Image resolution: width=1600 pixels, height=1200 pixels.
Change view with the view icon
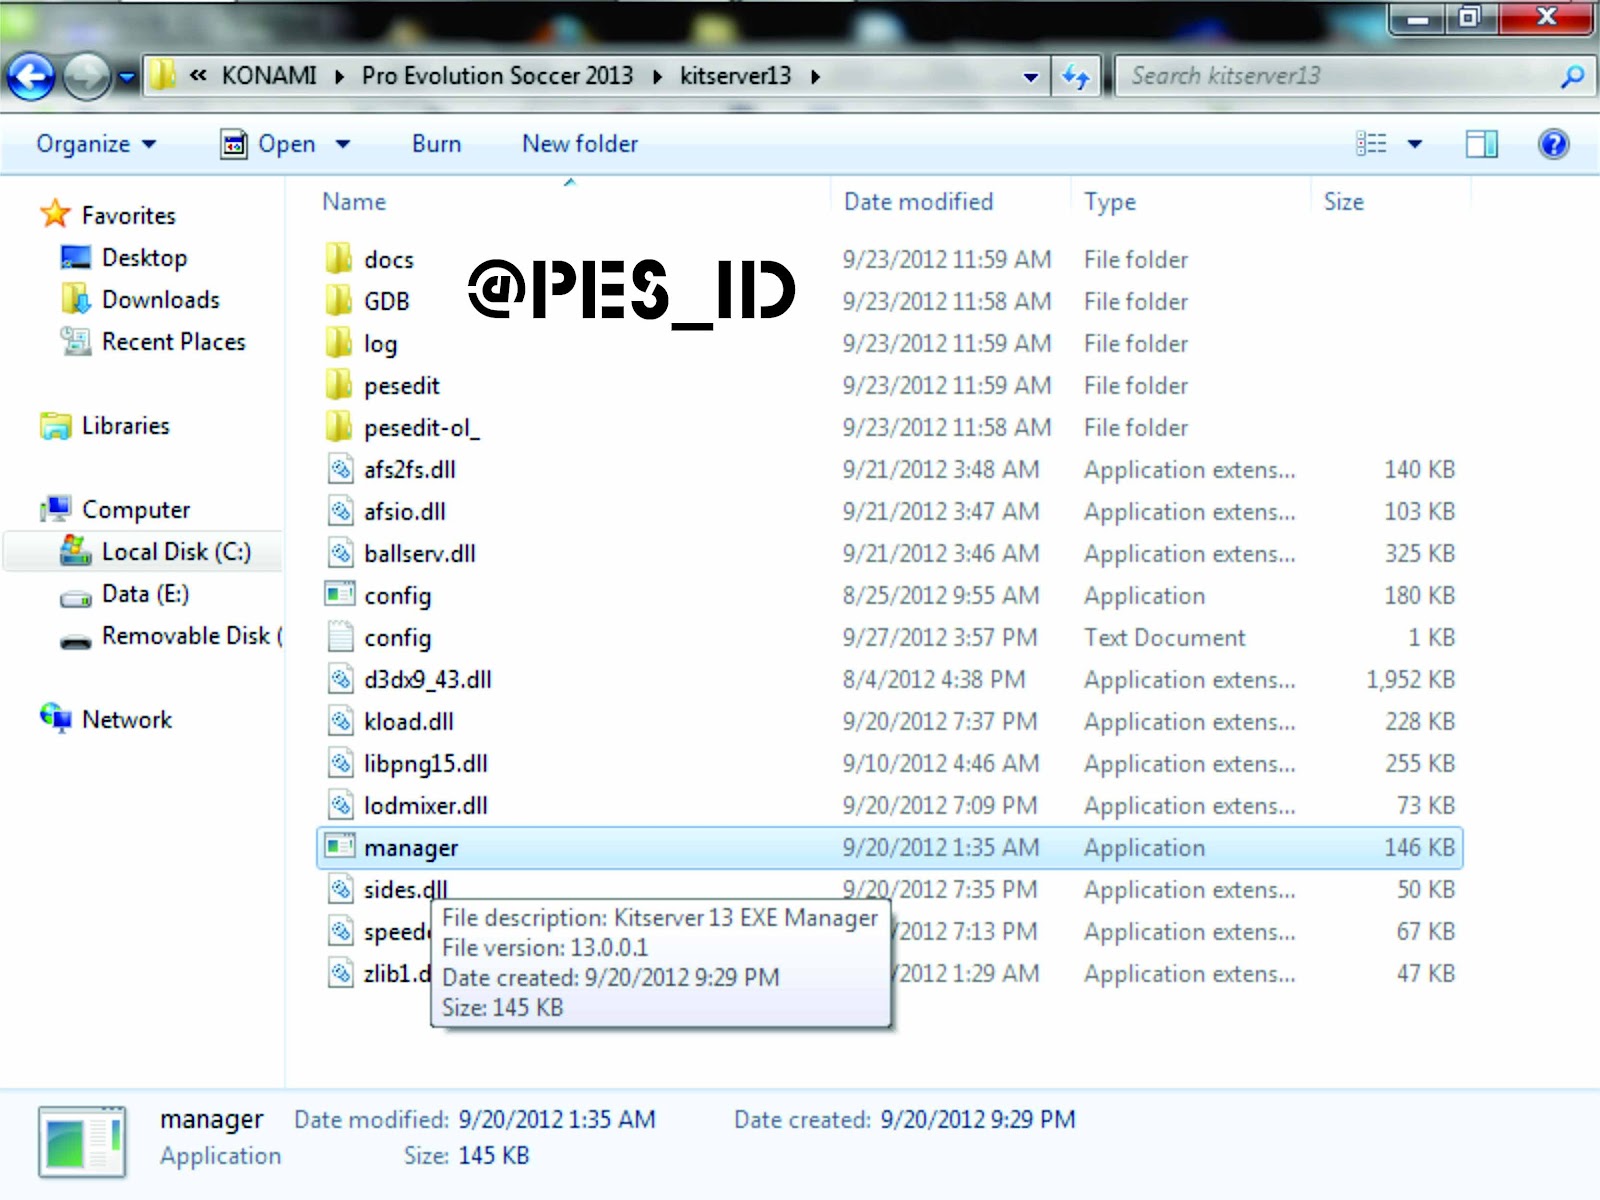pos(1371,144)
